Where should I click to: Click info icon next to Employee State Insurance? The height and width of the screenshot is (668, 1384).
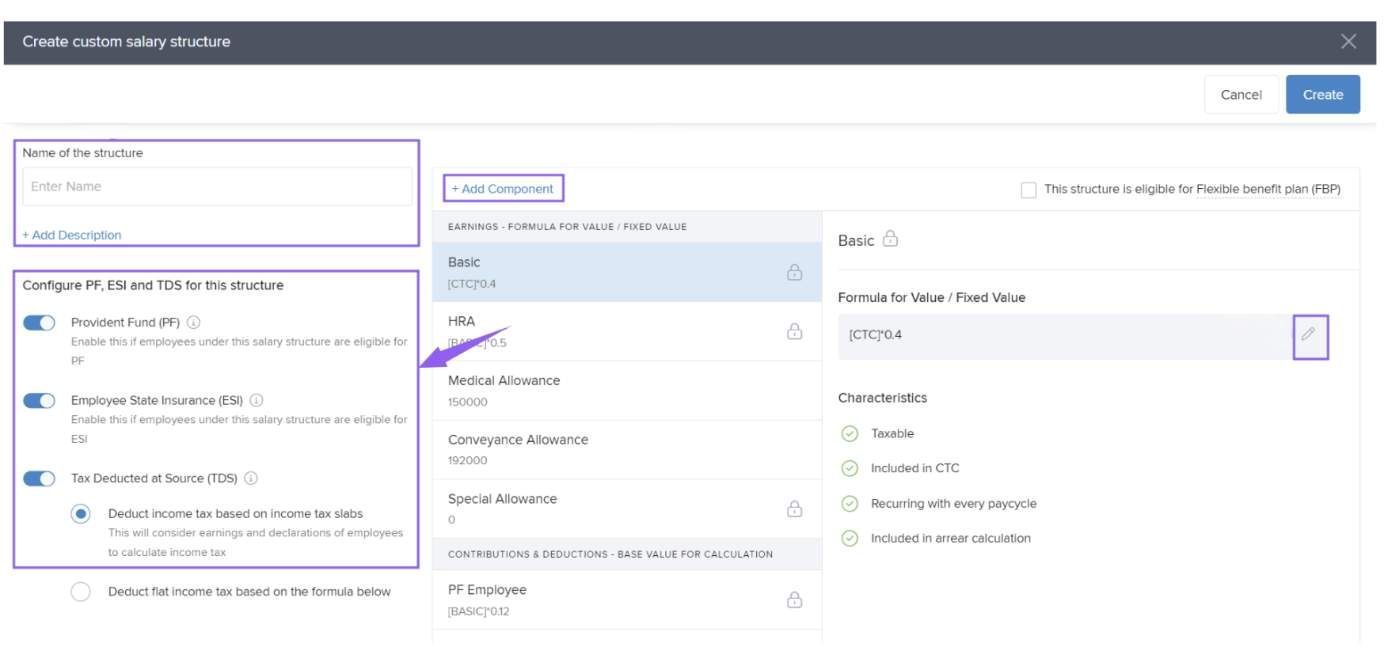tap(257, 401)
